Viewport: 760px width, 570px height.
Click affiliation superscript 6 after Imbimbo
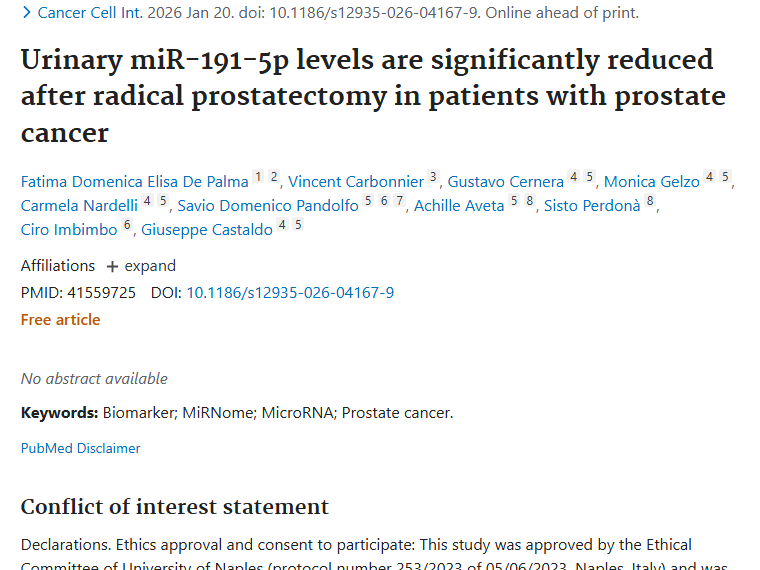pyautogui.click(x=127, y=225)
